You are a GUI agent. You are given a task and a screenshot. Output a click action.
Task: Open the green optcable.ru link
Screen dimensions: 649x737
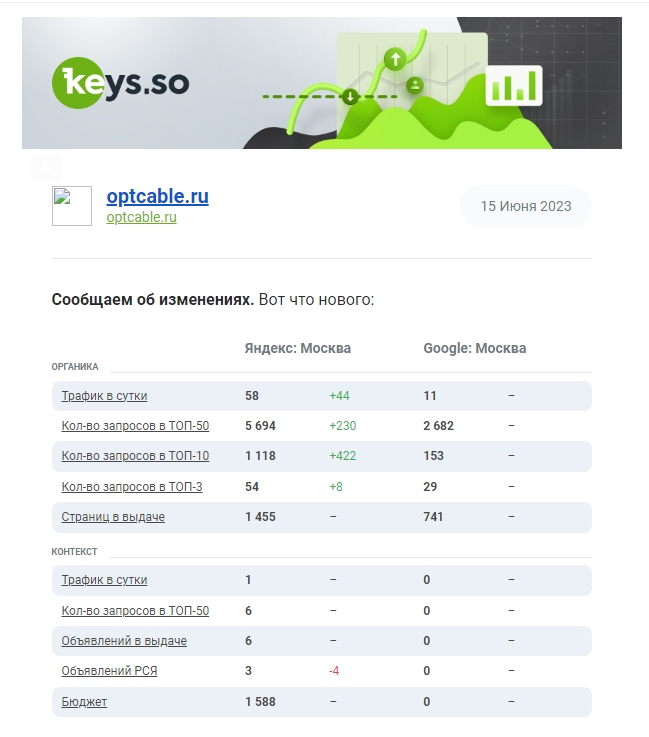click(x=141, y=217)
